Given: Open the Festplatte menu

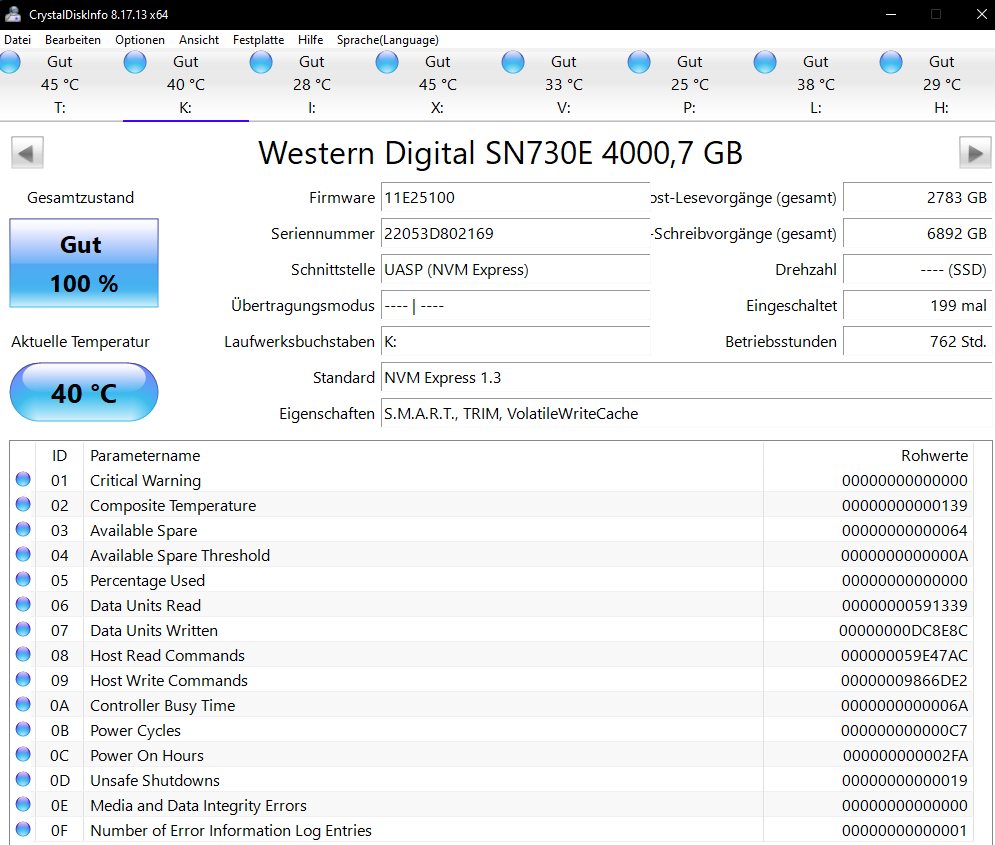Looking at the screenshot, I should 258,40.
